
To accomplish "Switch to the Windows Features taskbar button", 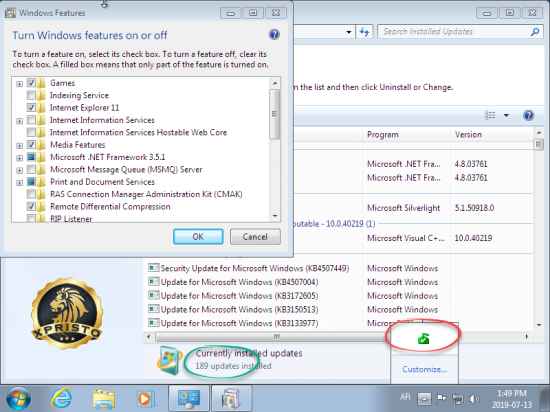I will click(231, 399).
